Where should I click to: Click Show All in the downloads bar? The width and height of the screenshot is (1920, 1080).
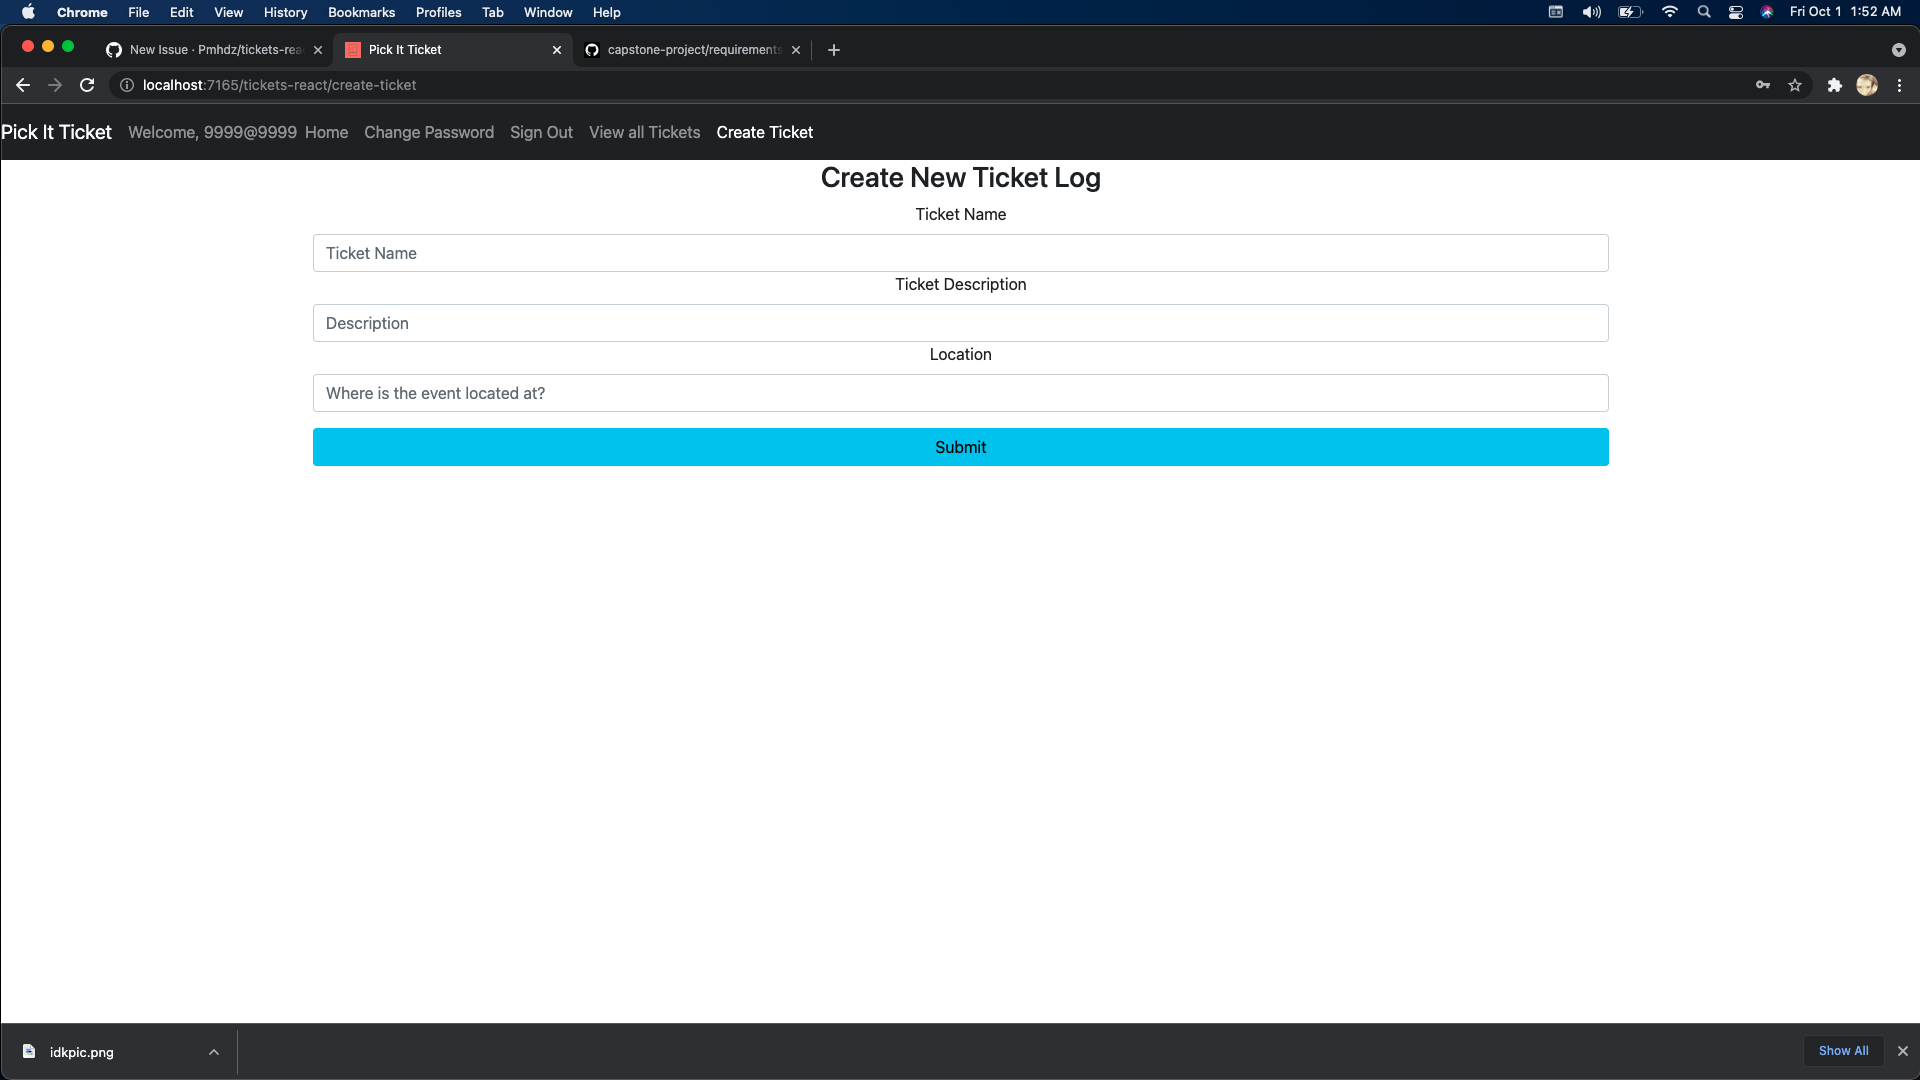point(1843,1050)
